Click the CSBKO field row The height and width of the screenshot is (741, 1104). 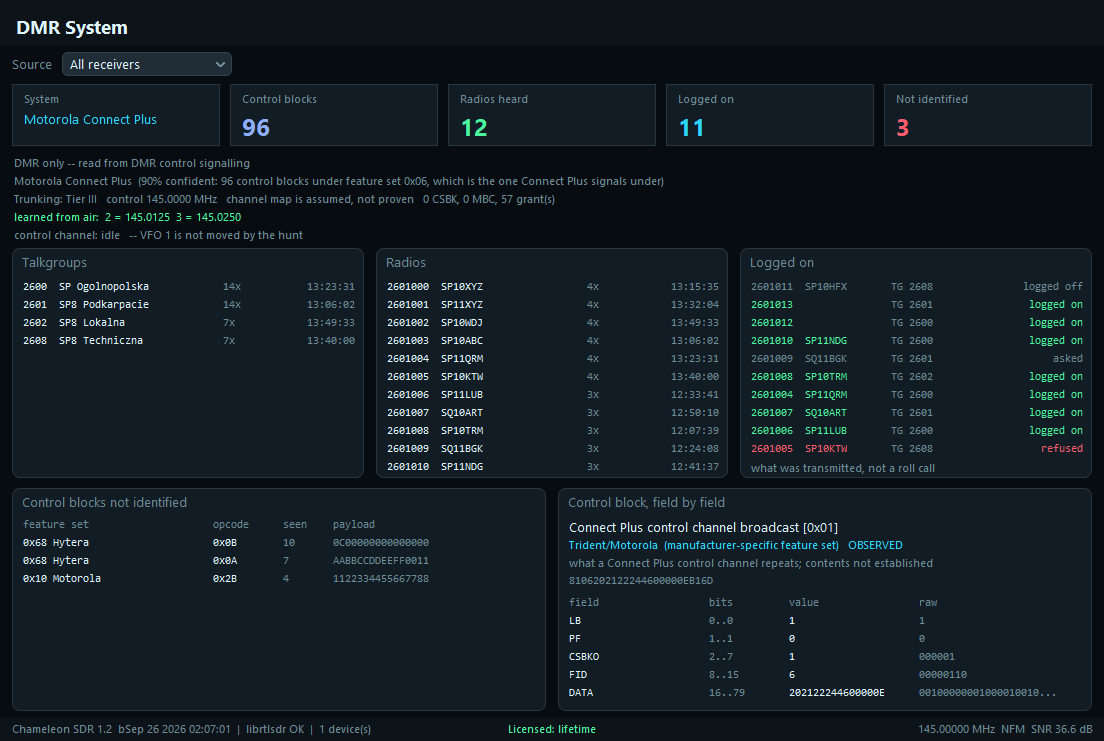pyautogui.click(x=824, y=656)
